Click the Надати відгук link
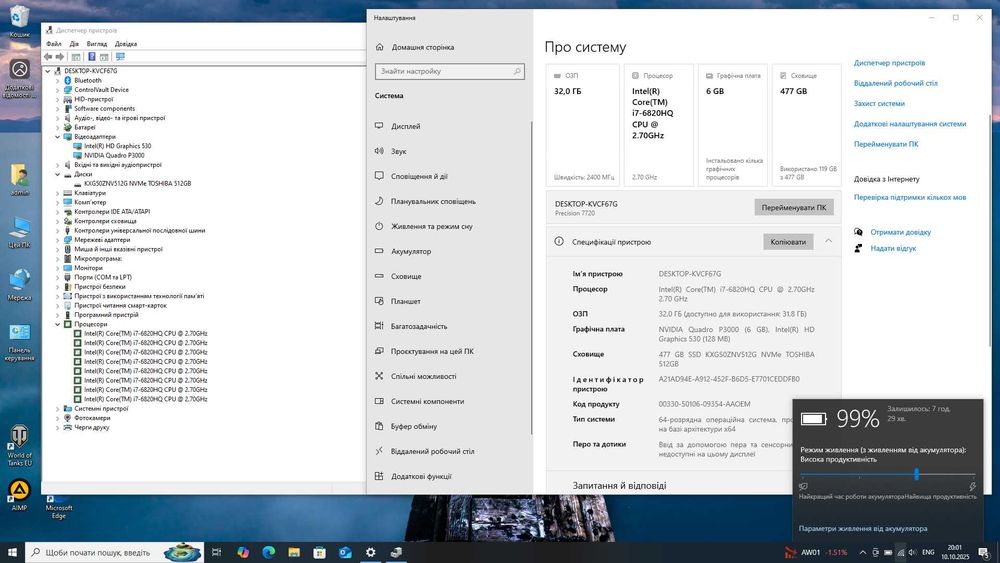Screen dimensions: 1000x563 (893, 248)
